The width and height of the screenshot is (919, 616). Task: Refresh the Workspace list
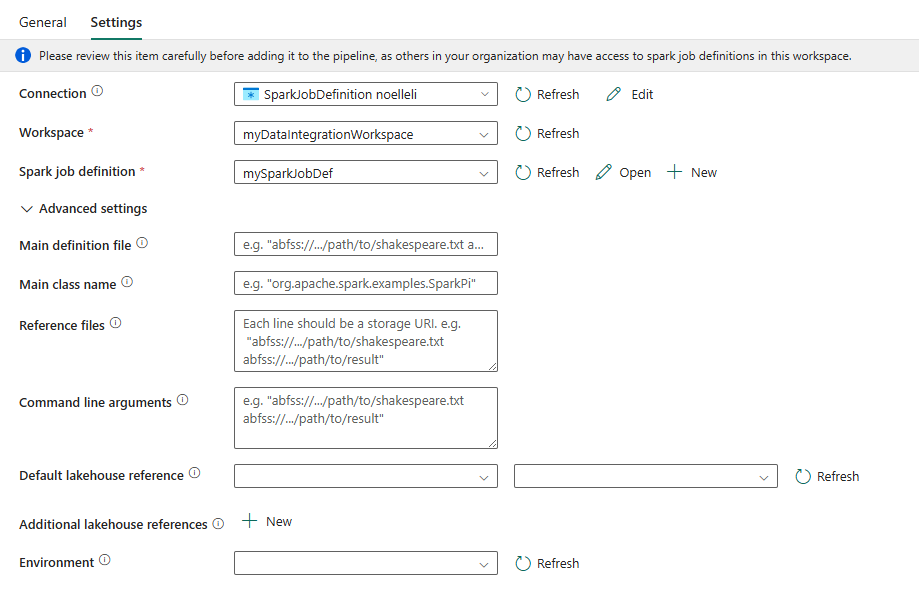click(547, 134)
